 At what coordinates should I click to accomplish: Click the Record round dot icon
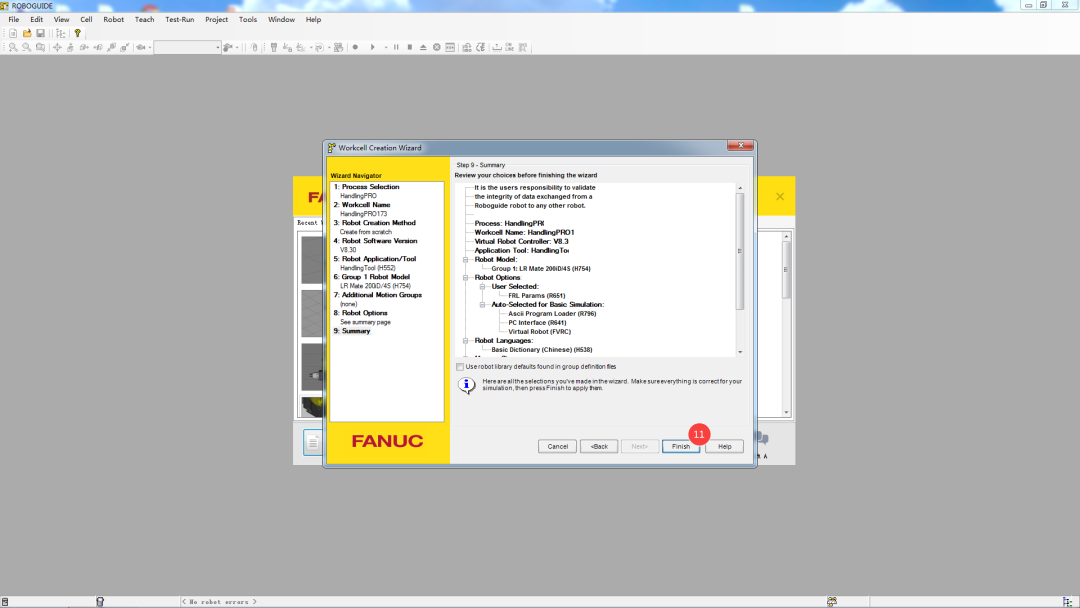[x=355, y=48]
